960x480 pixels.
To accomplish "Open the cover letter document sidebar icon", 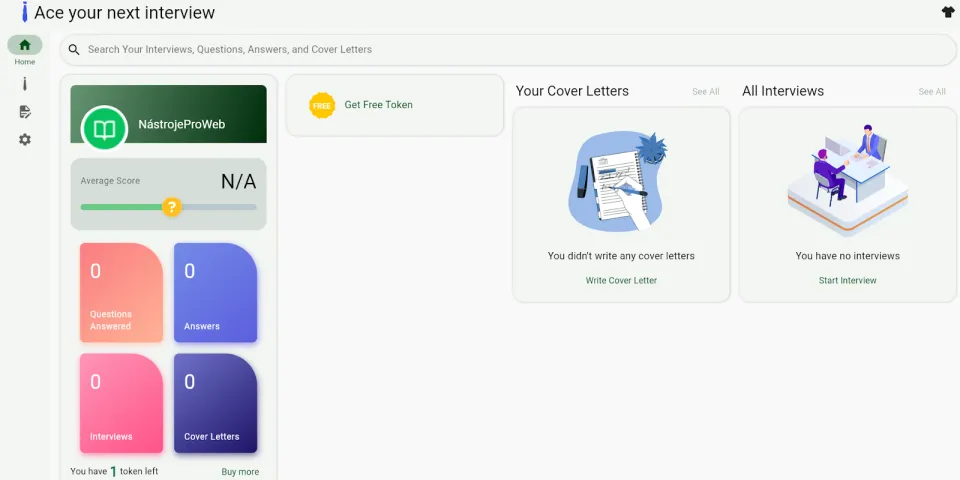I will tap(24, 111).
